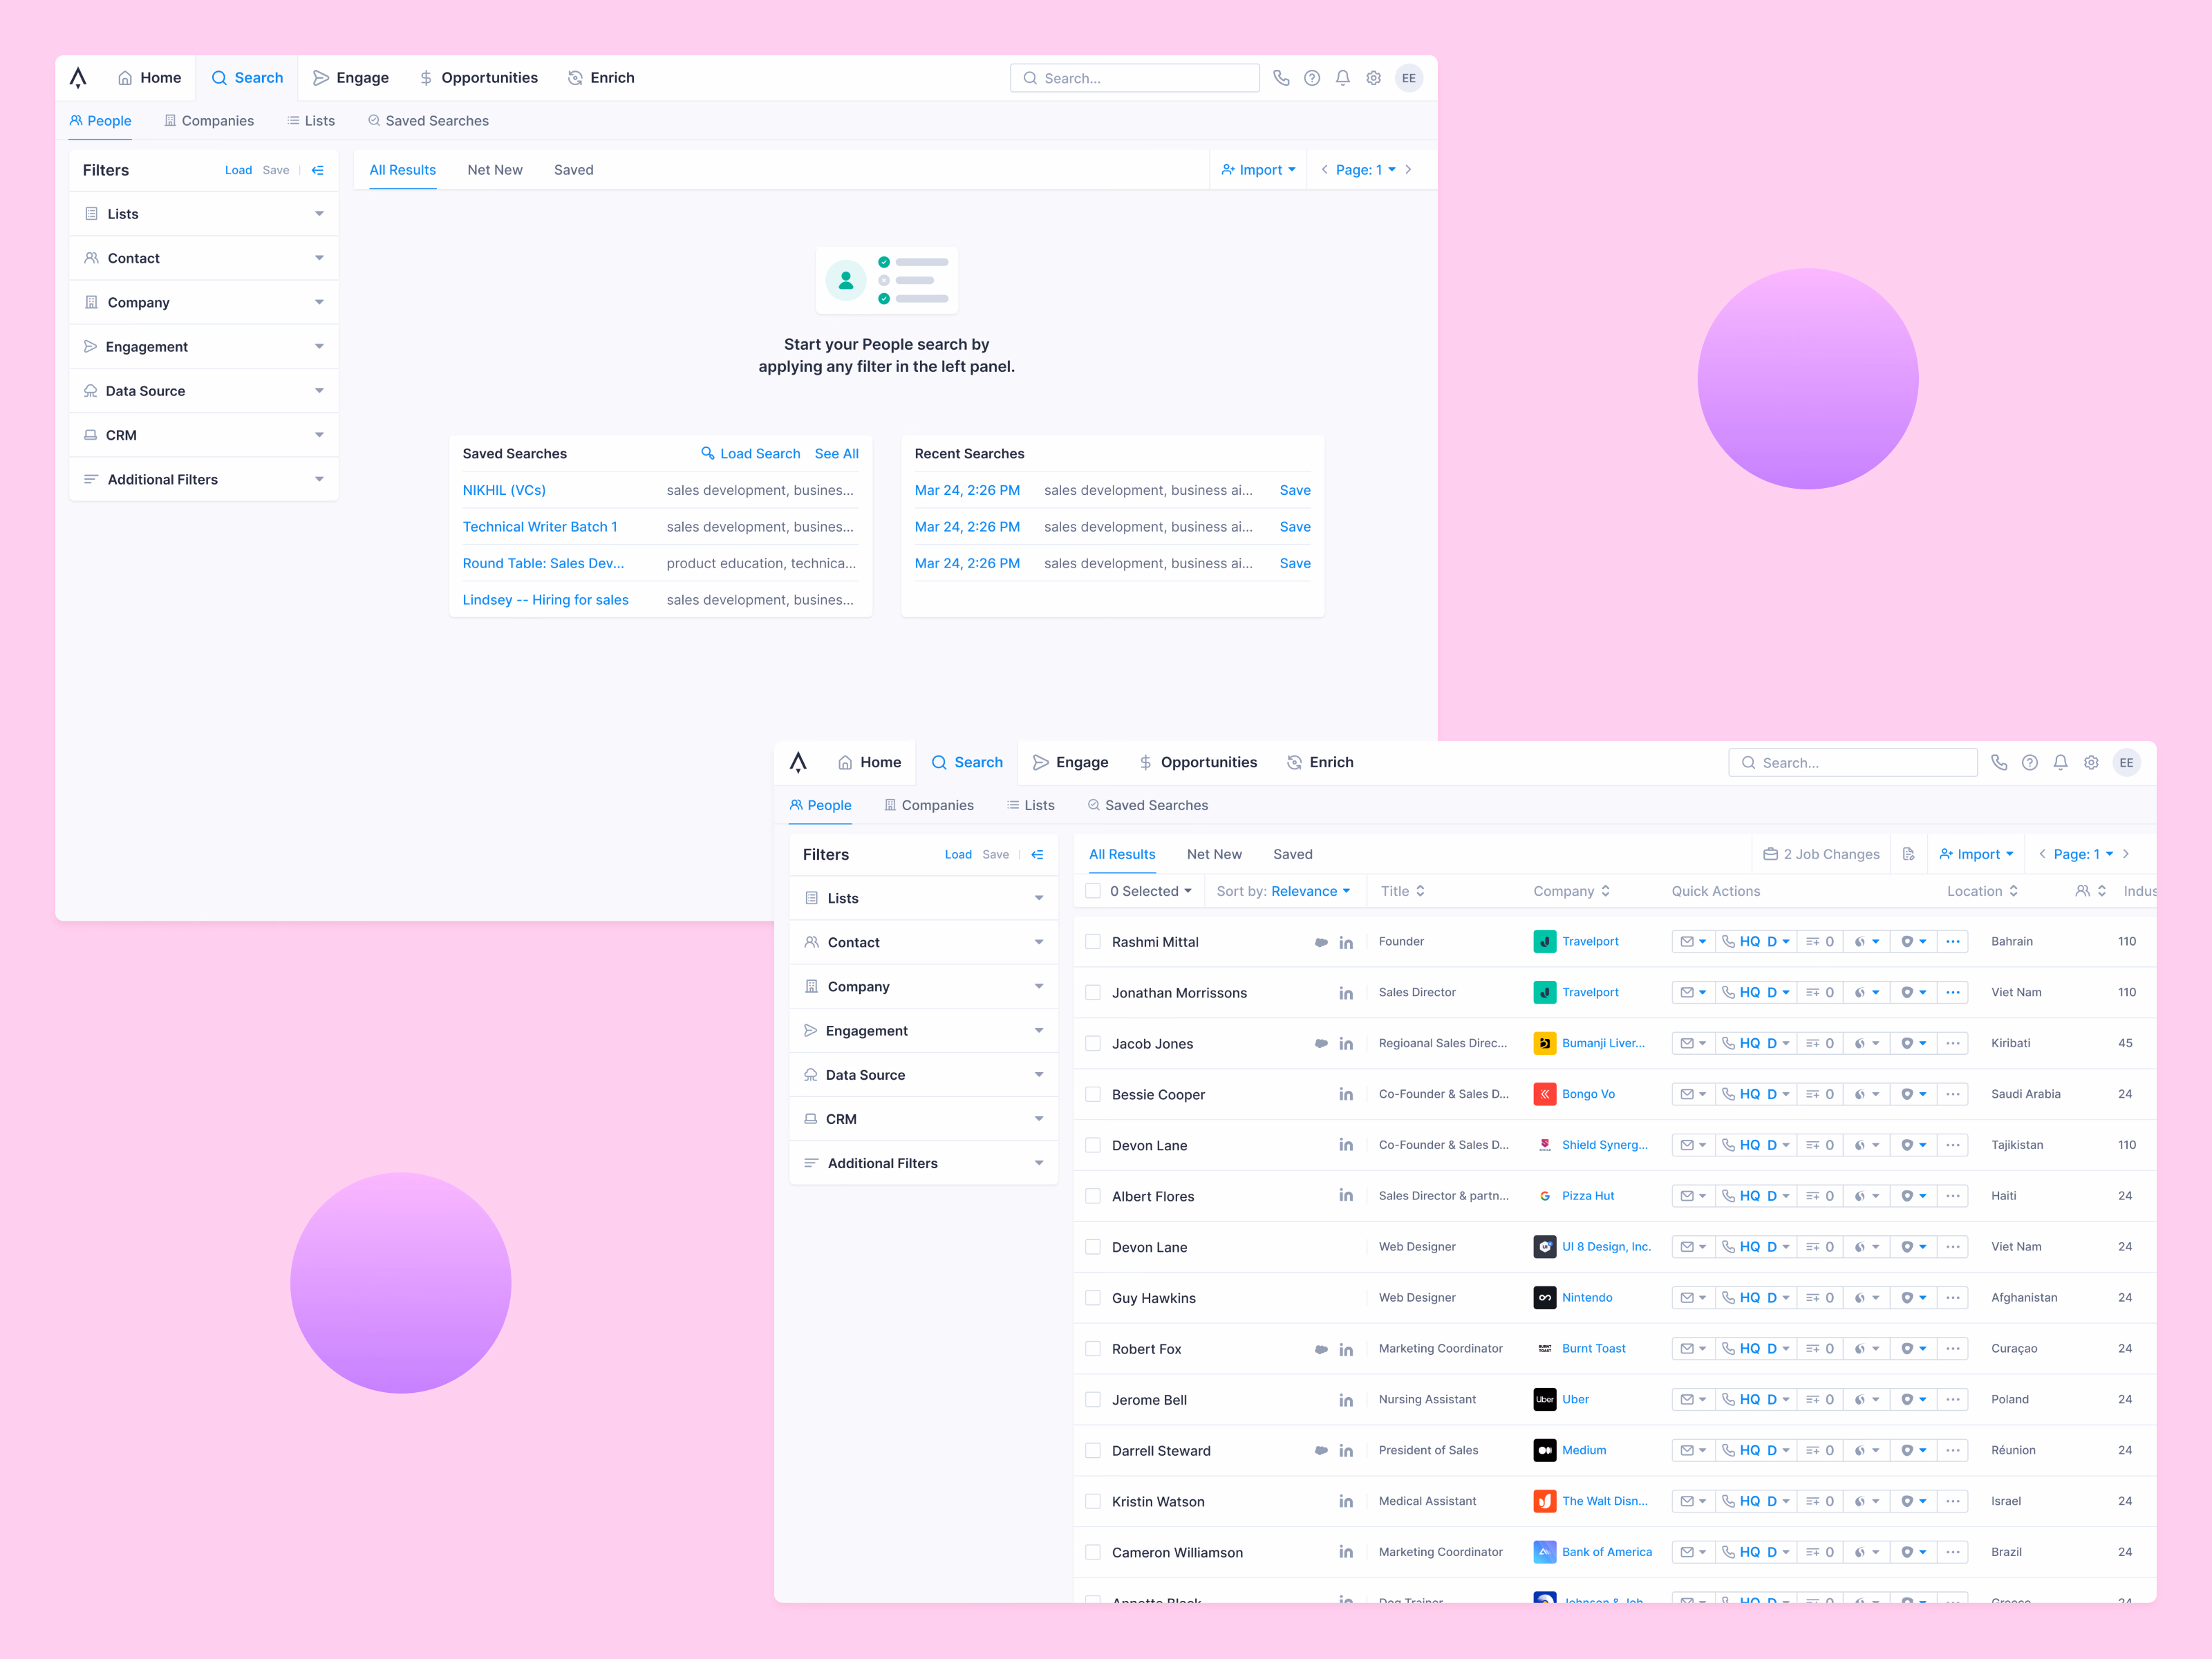The width and height of the screenshot is (2212, 1659).
Task: Open Lindsey -- Hiring for sales search
Action: pos(546,600)
